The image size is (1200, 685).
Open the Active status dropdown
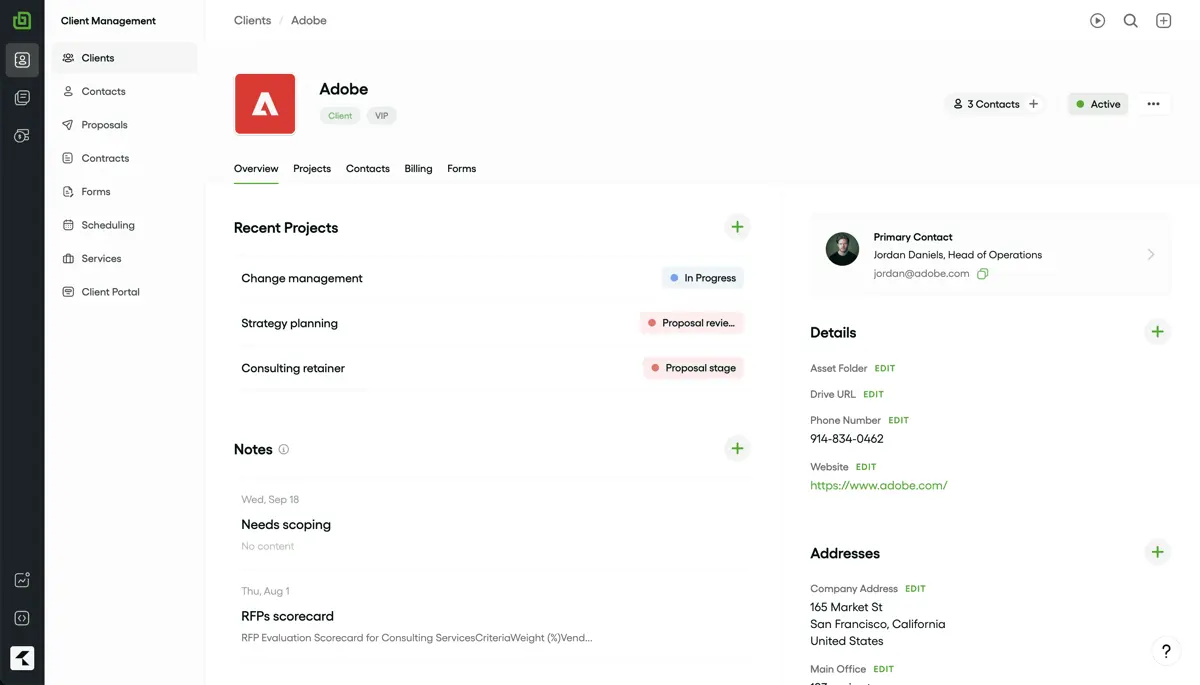pyautogui.click(x=1098, y=104)
